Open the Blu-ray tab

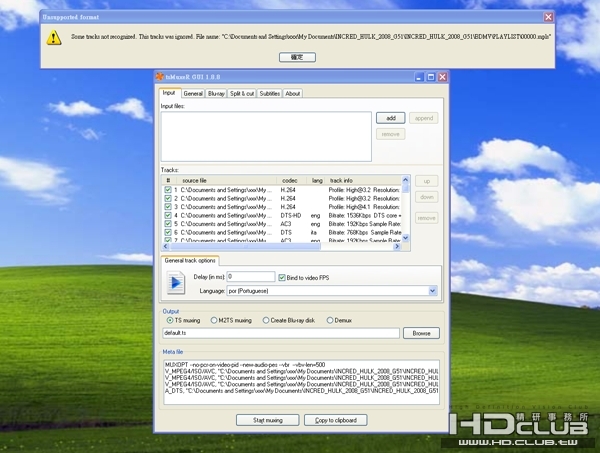(x=216, y=93)
